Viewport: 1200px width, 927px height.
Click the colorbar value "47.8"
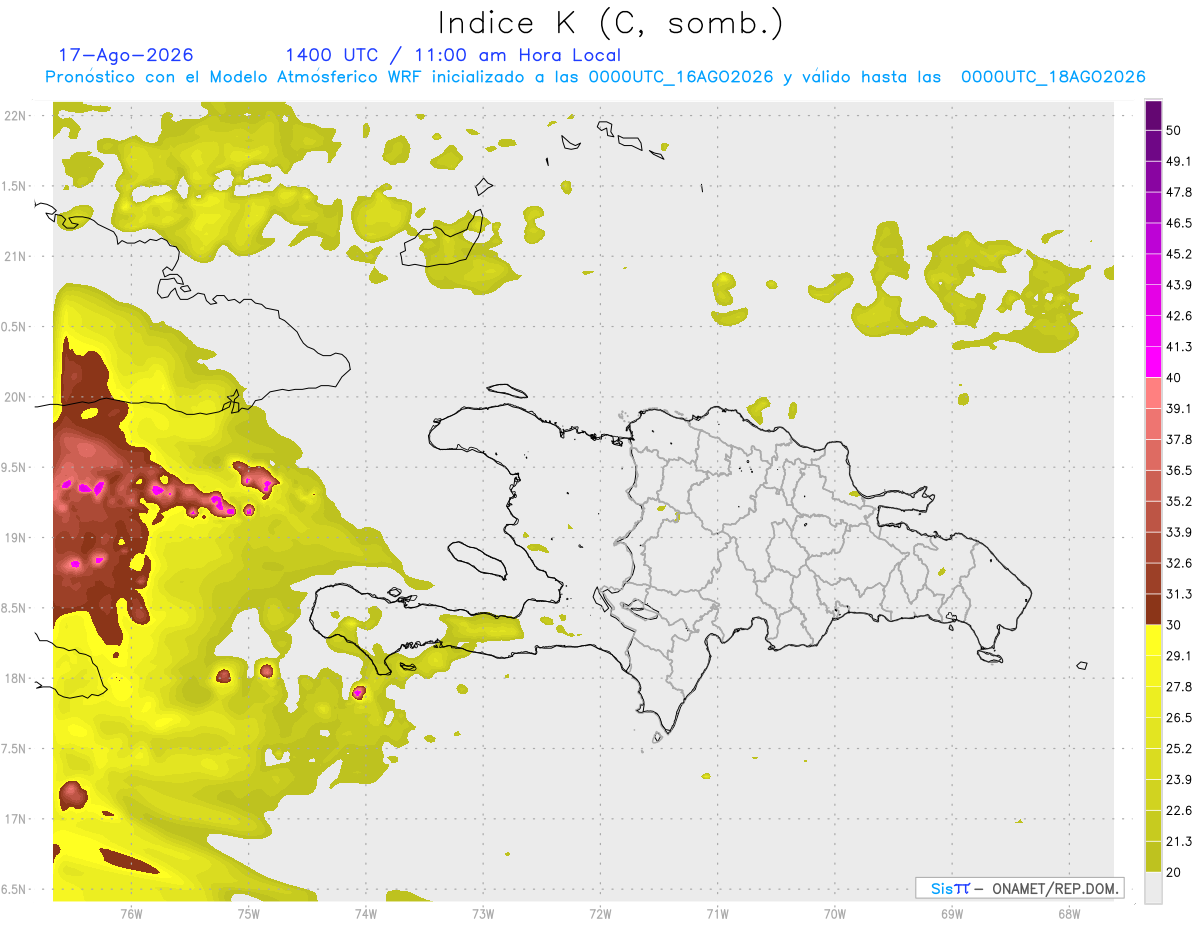(x=1179, y=192)
